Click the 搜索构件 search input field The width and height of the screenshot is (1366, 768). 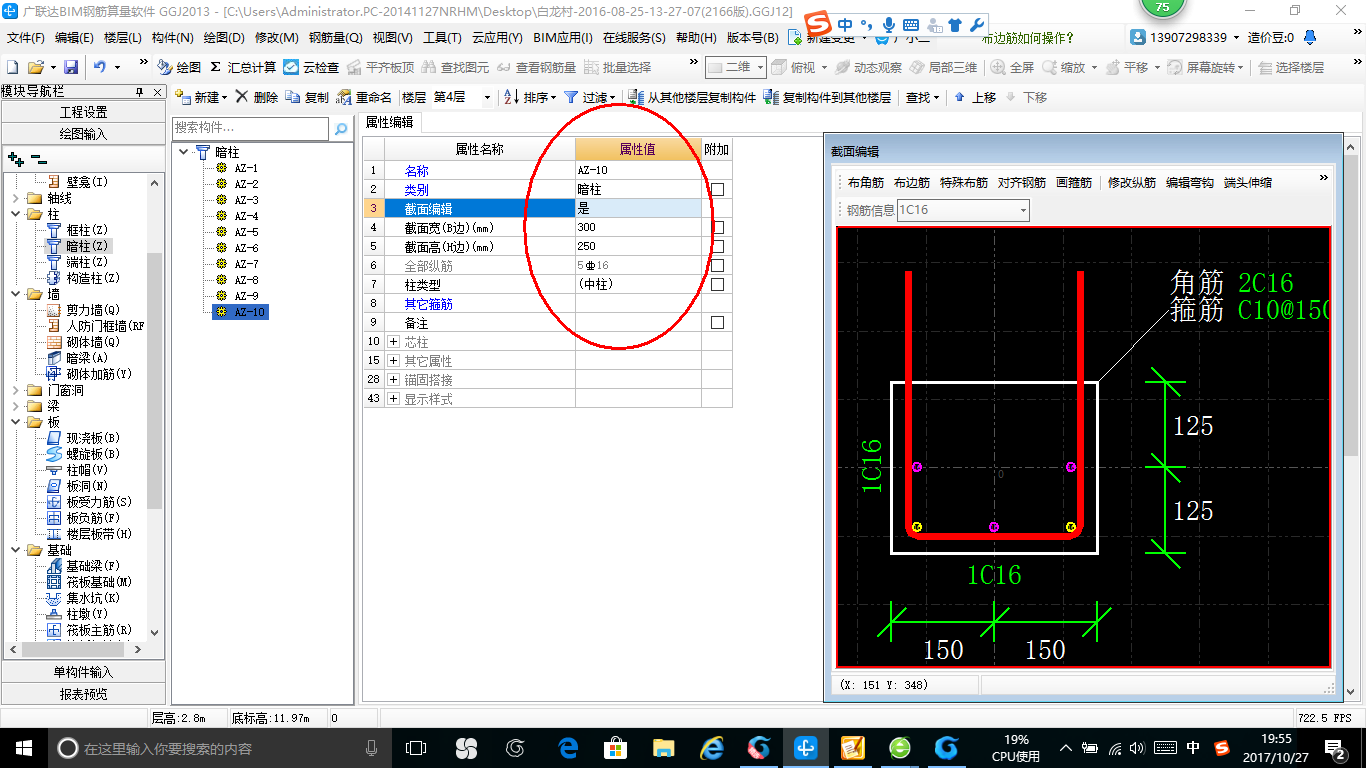tap(250, 128)
